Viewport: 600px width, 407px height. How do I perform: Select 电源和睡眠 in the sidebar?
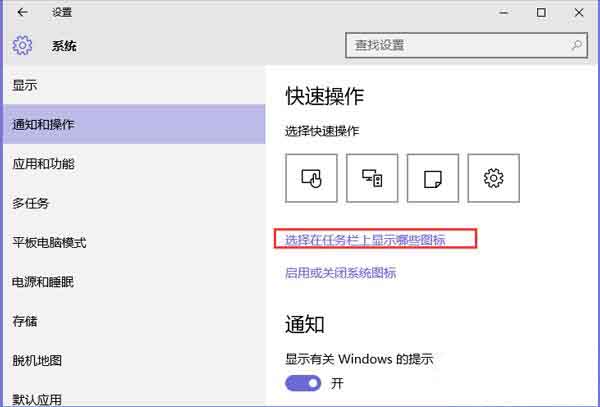(x=43, y=281)
